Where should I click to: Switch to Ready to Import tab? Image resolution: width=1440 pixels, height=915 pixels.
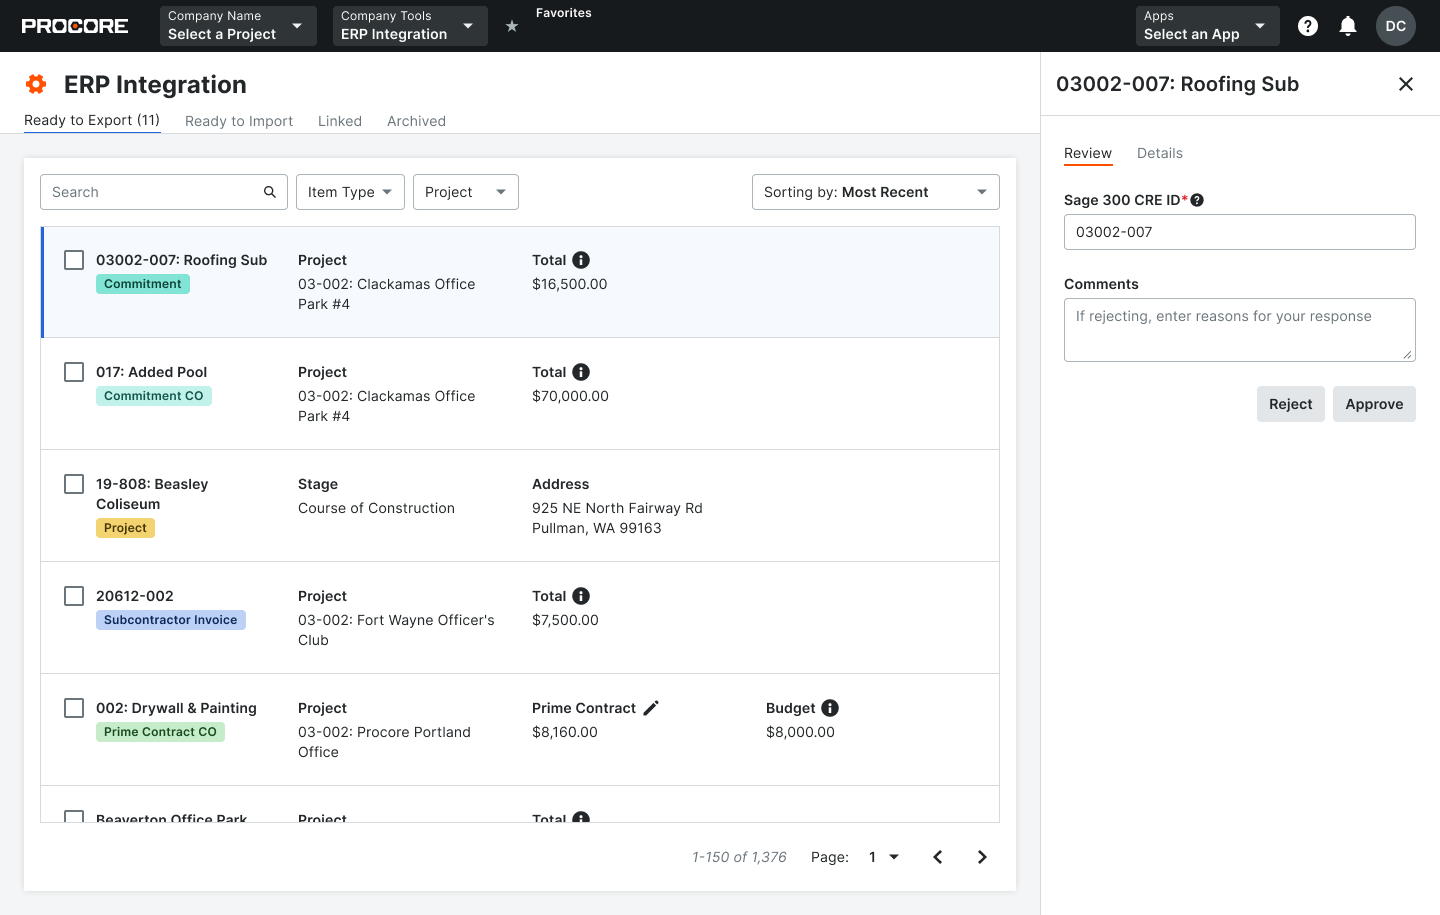click(239, 121)
